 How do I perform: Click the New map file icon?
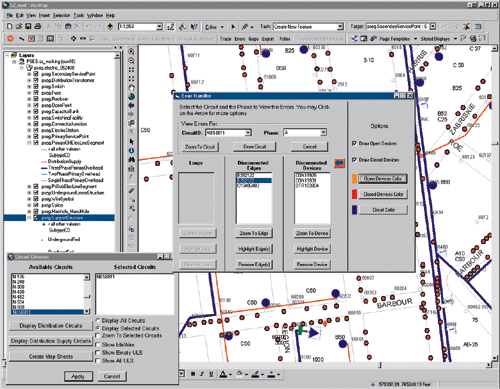[x=9, y=26]
